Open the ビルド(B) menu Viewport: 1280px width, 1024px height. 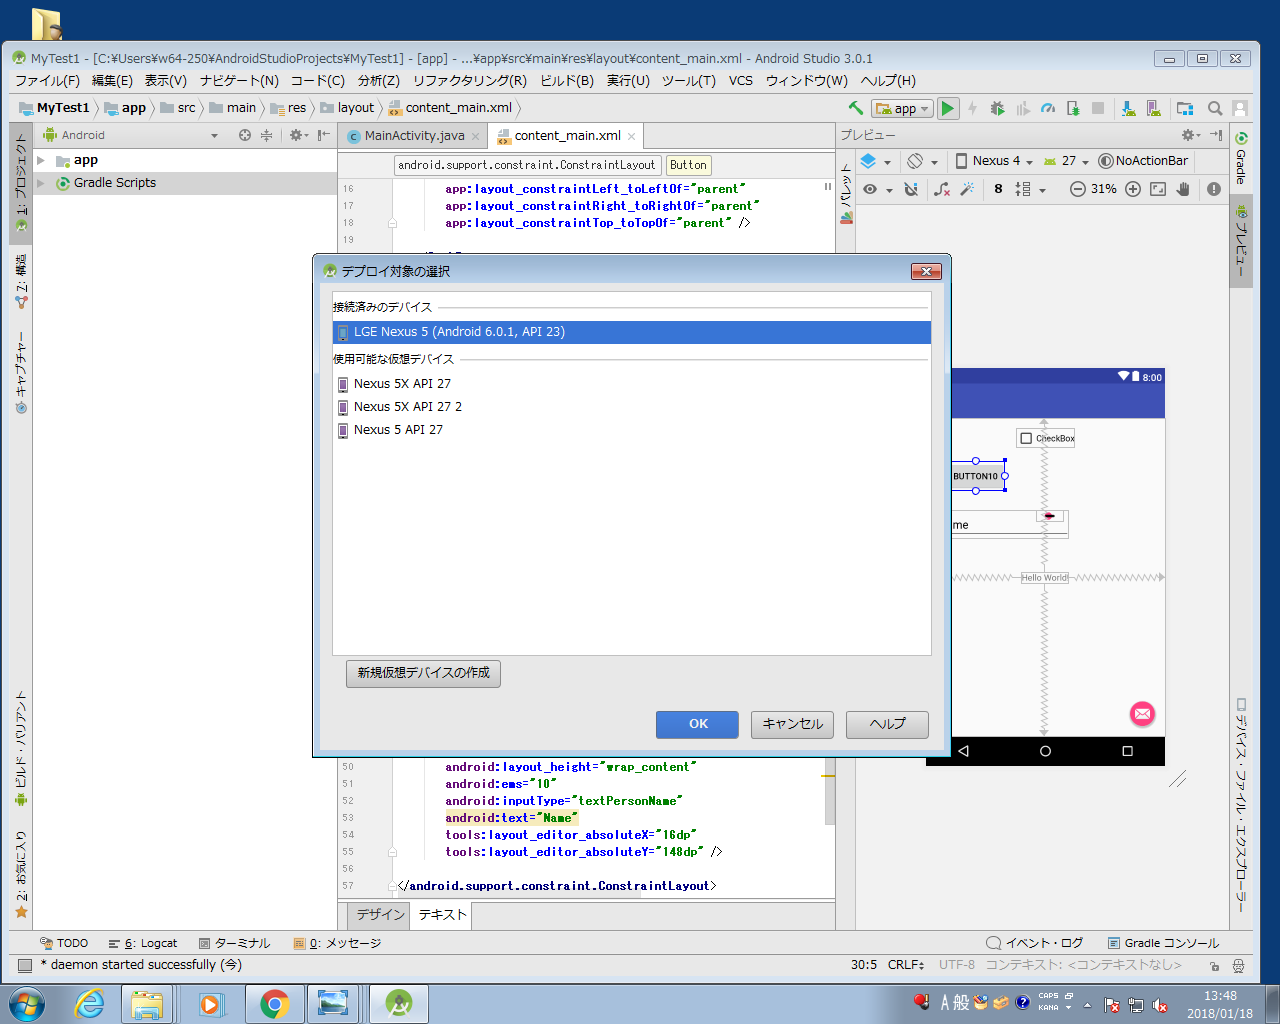[x=567, y=81]
